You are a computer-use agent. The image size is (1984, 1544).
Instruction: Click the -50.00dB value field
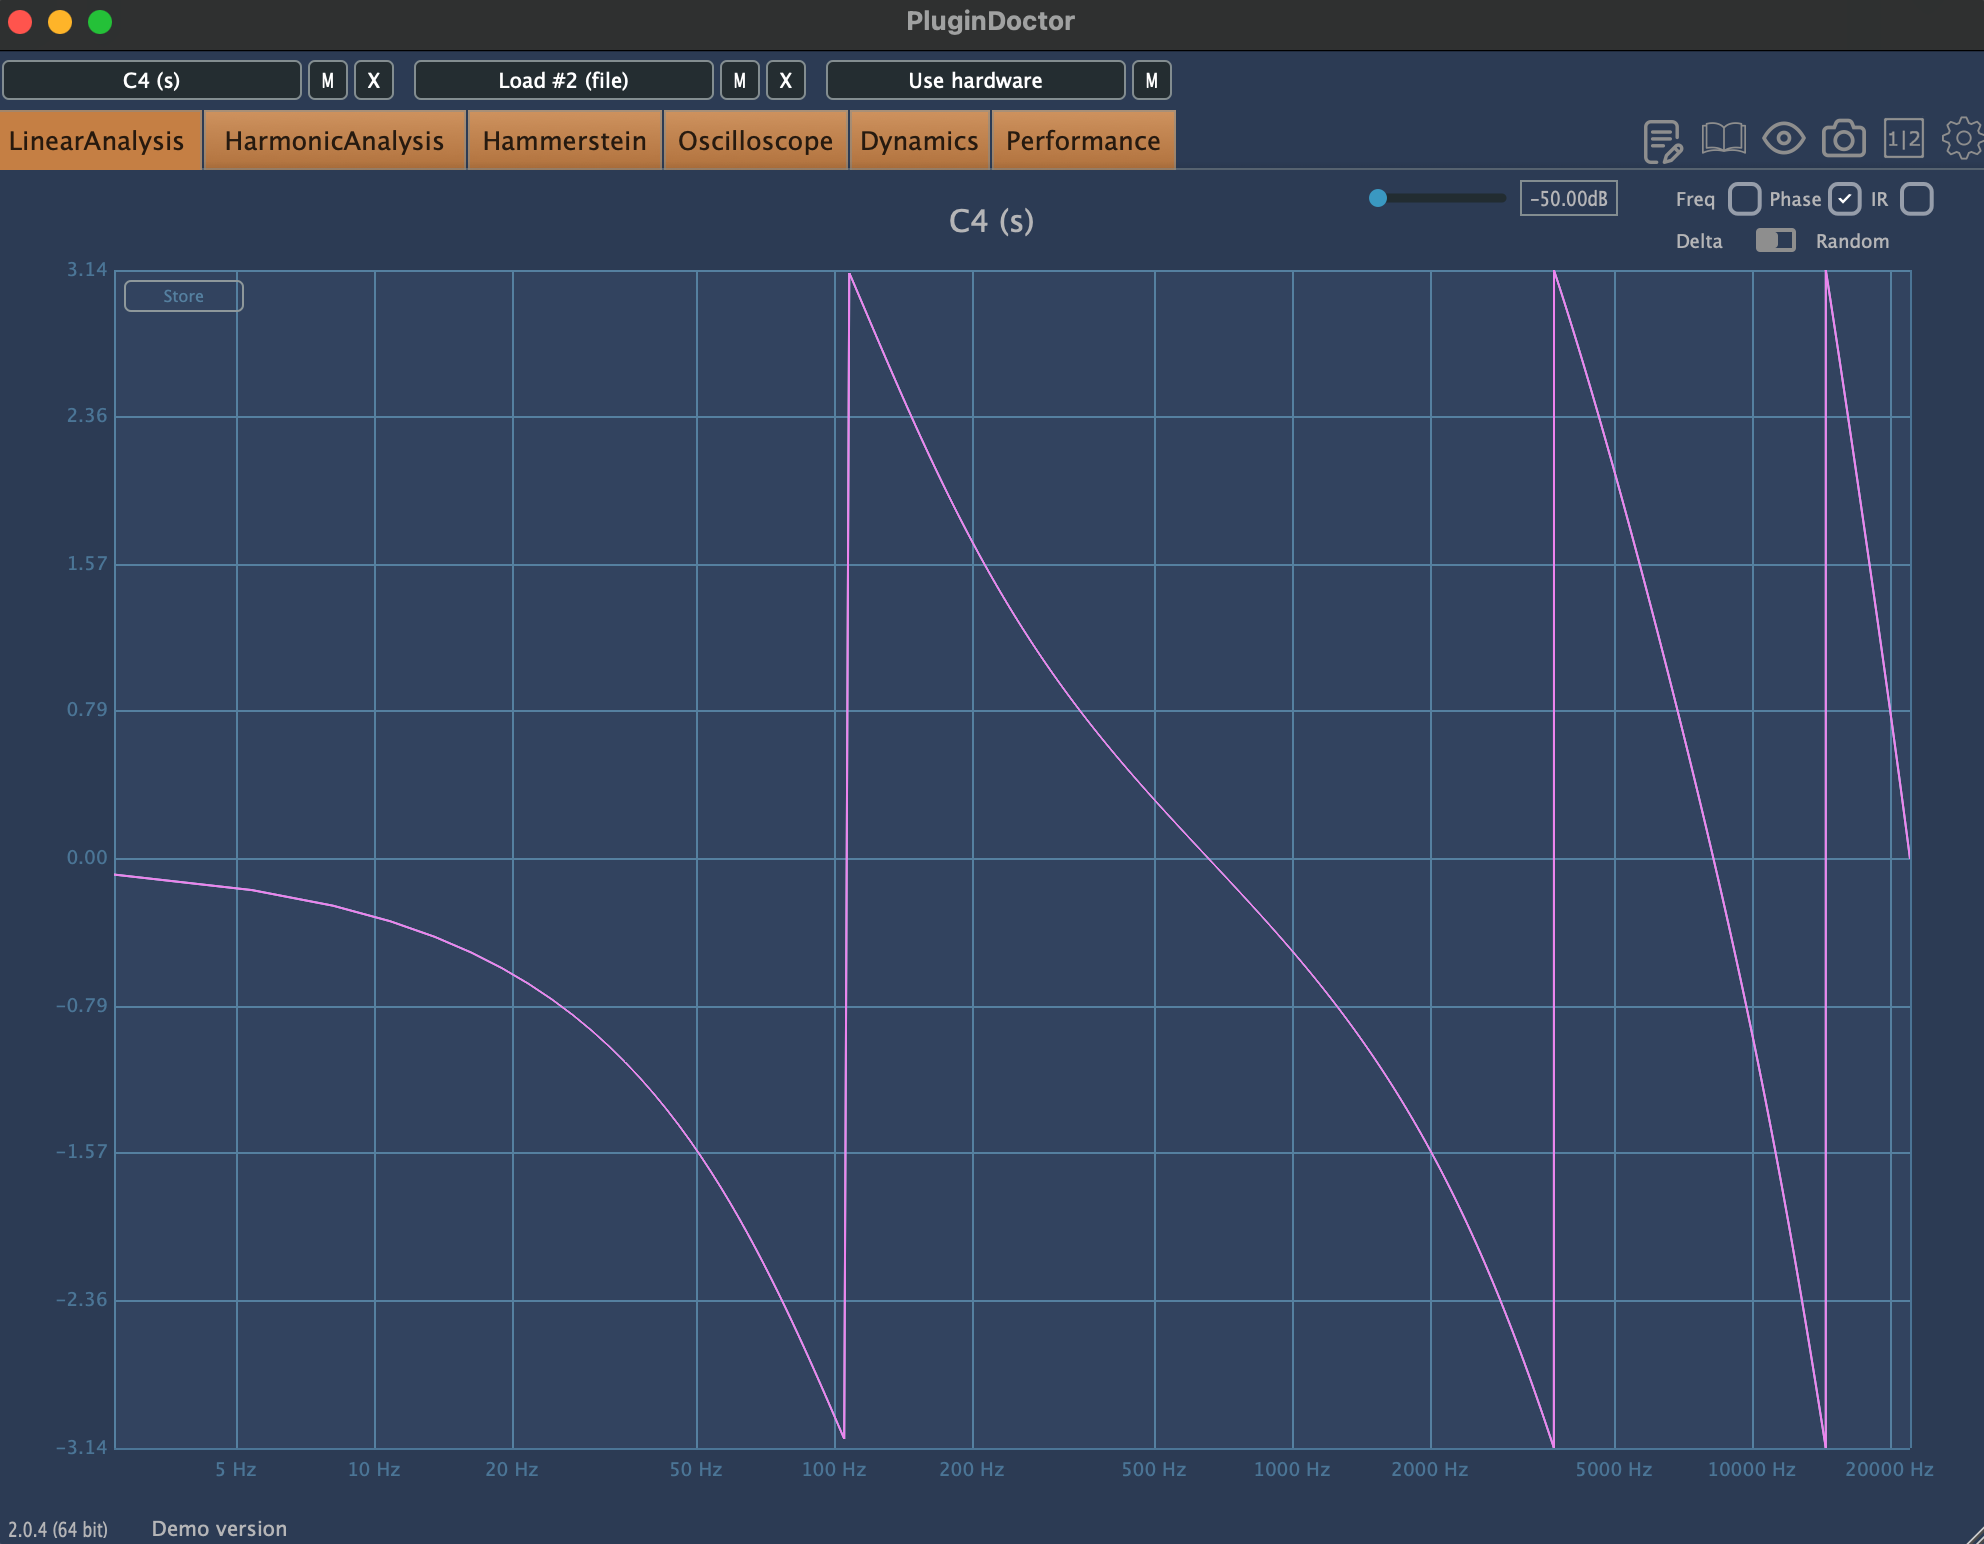point(1568,198)
